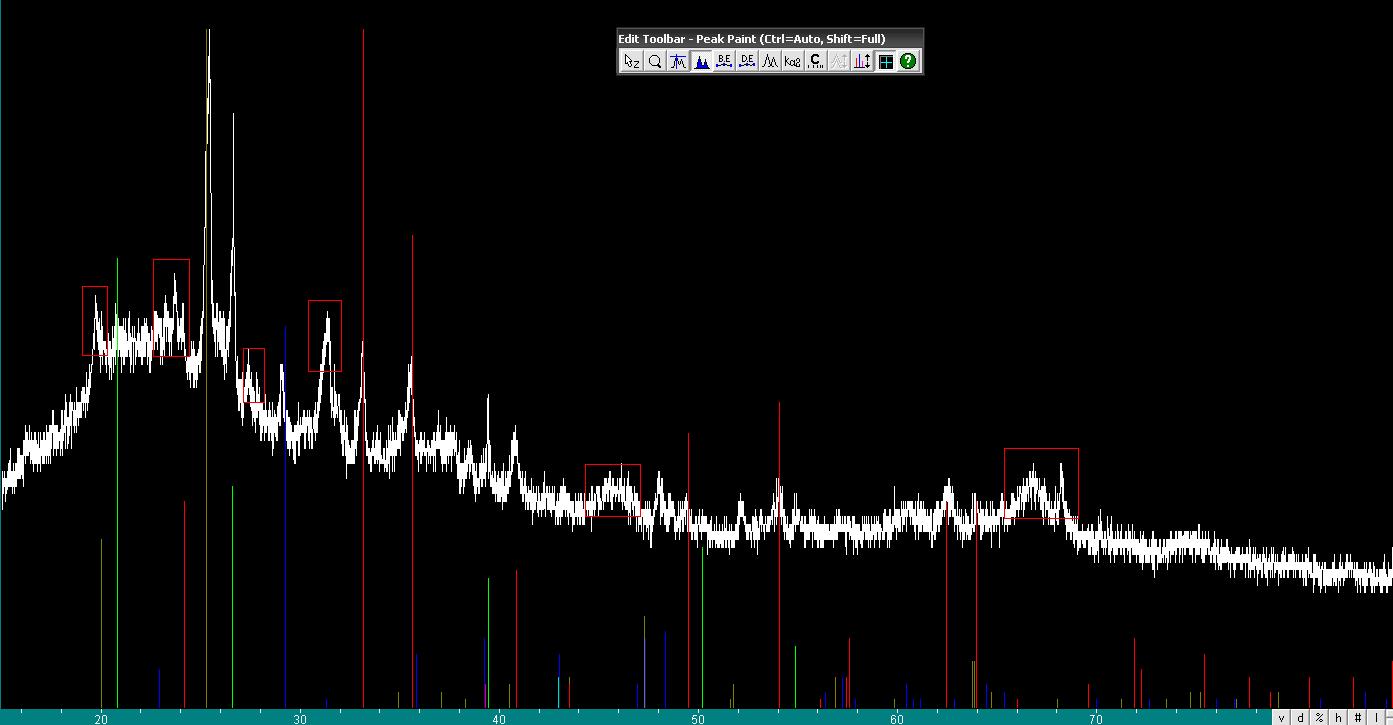Click the '30' two-theta axis label
Viewport: 1393px width, 725px height.
click(x=300, y=718)
